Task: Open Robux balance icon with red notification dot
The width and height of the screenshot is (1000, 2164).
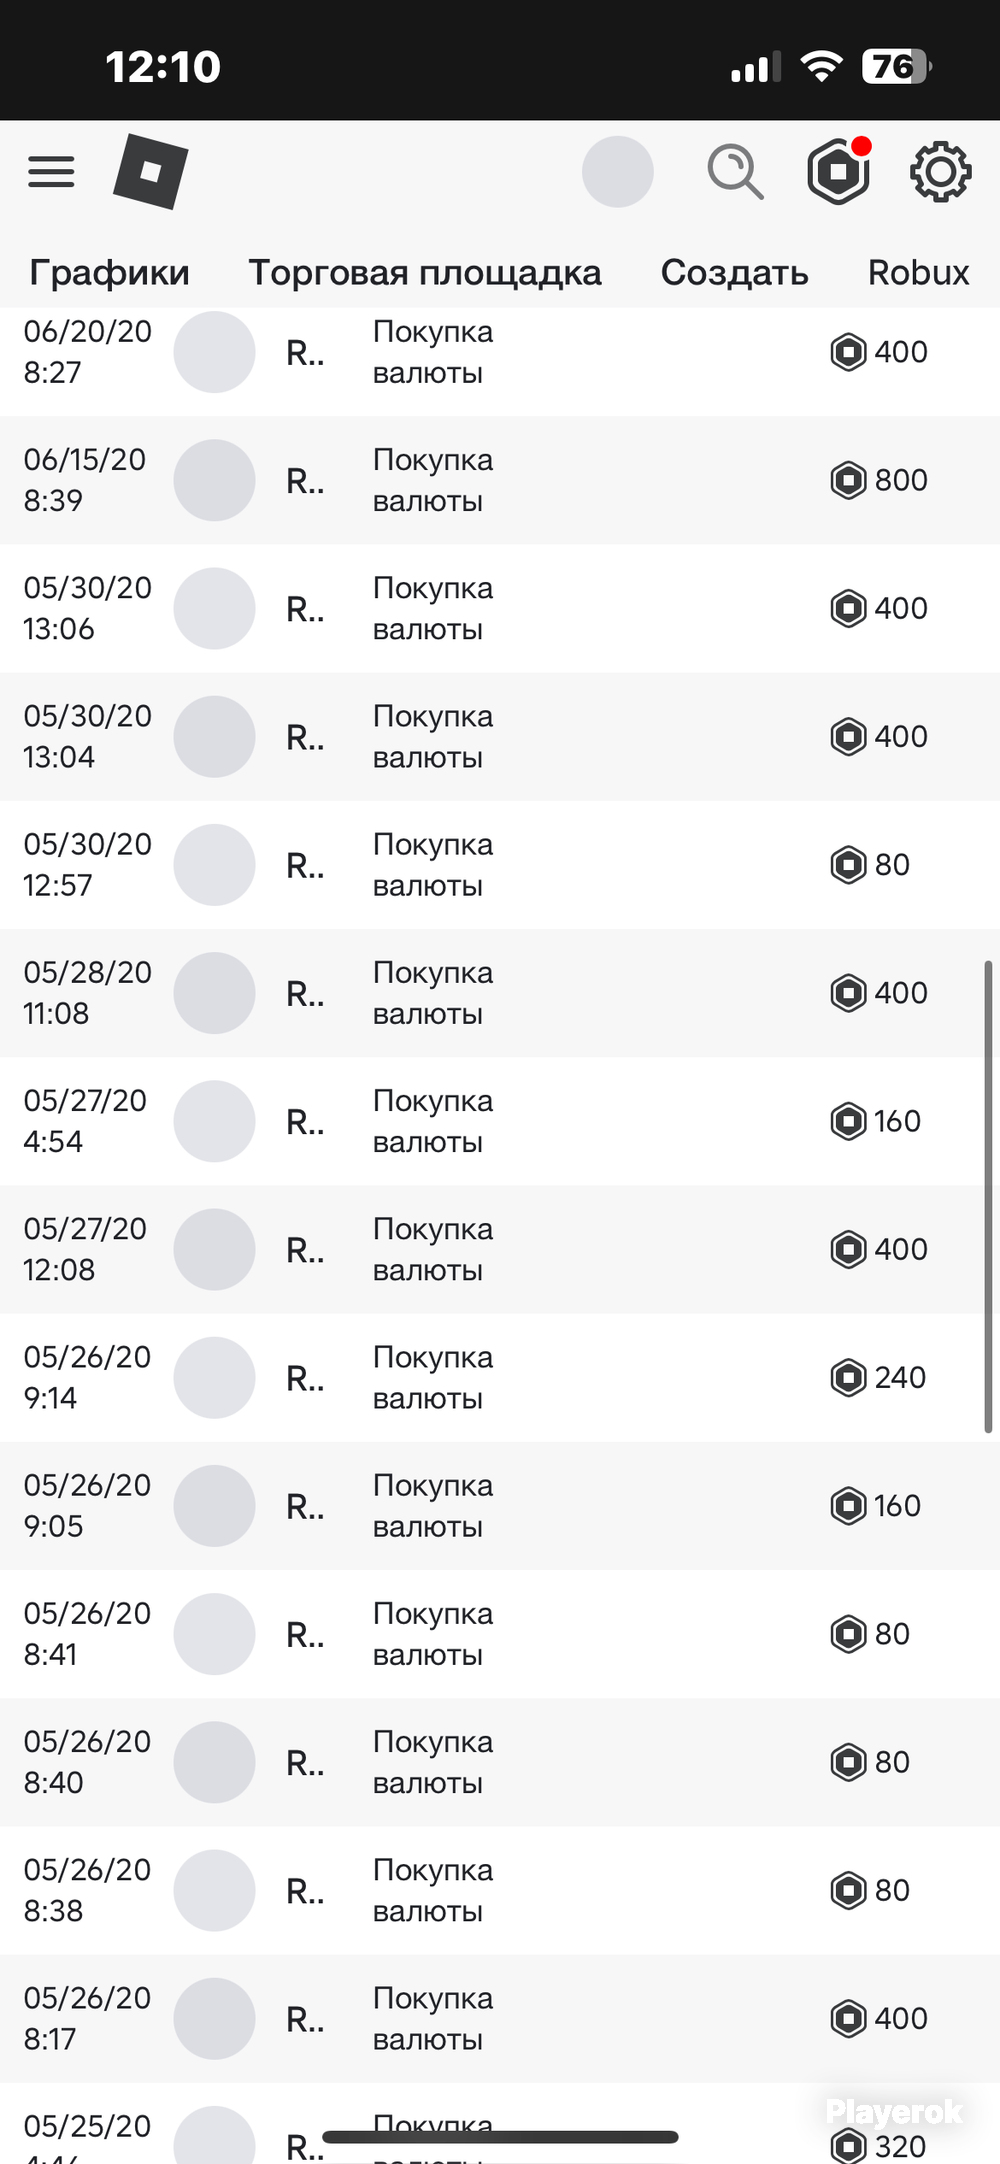Action: pyautogui.click(x=839, y=171)
